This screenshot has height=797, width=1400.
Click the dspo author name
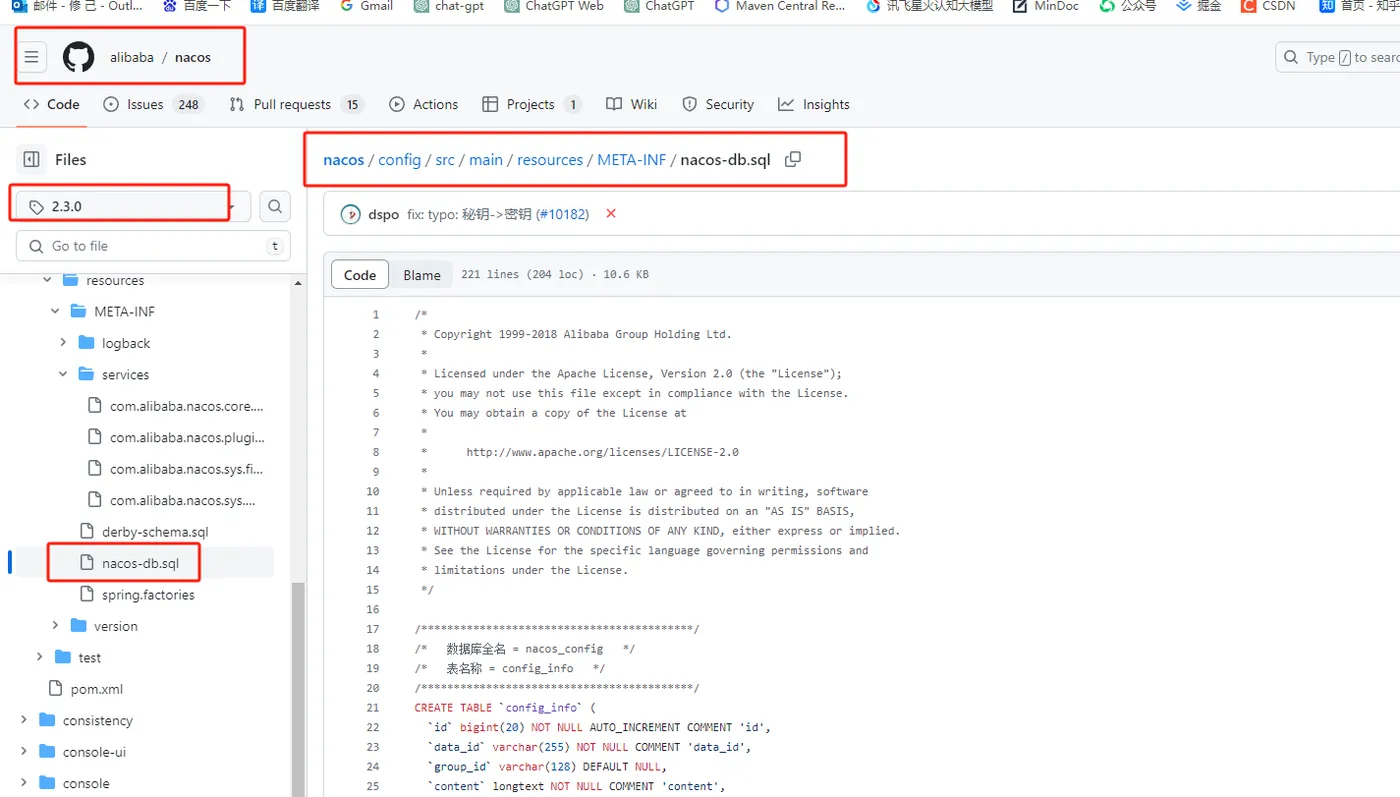click(x=384, y=214)
